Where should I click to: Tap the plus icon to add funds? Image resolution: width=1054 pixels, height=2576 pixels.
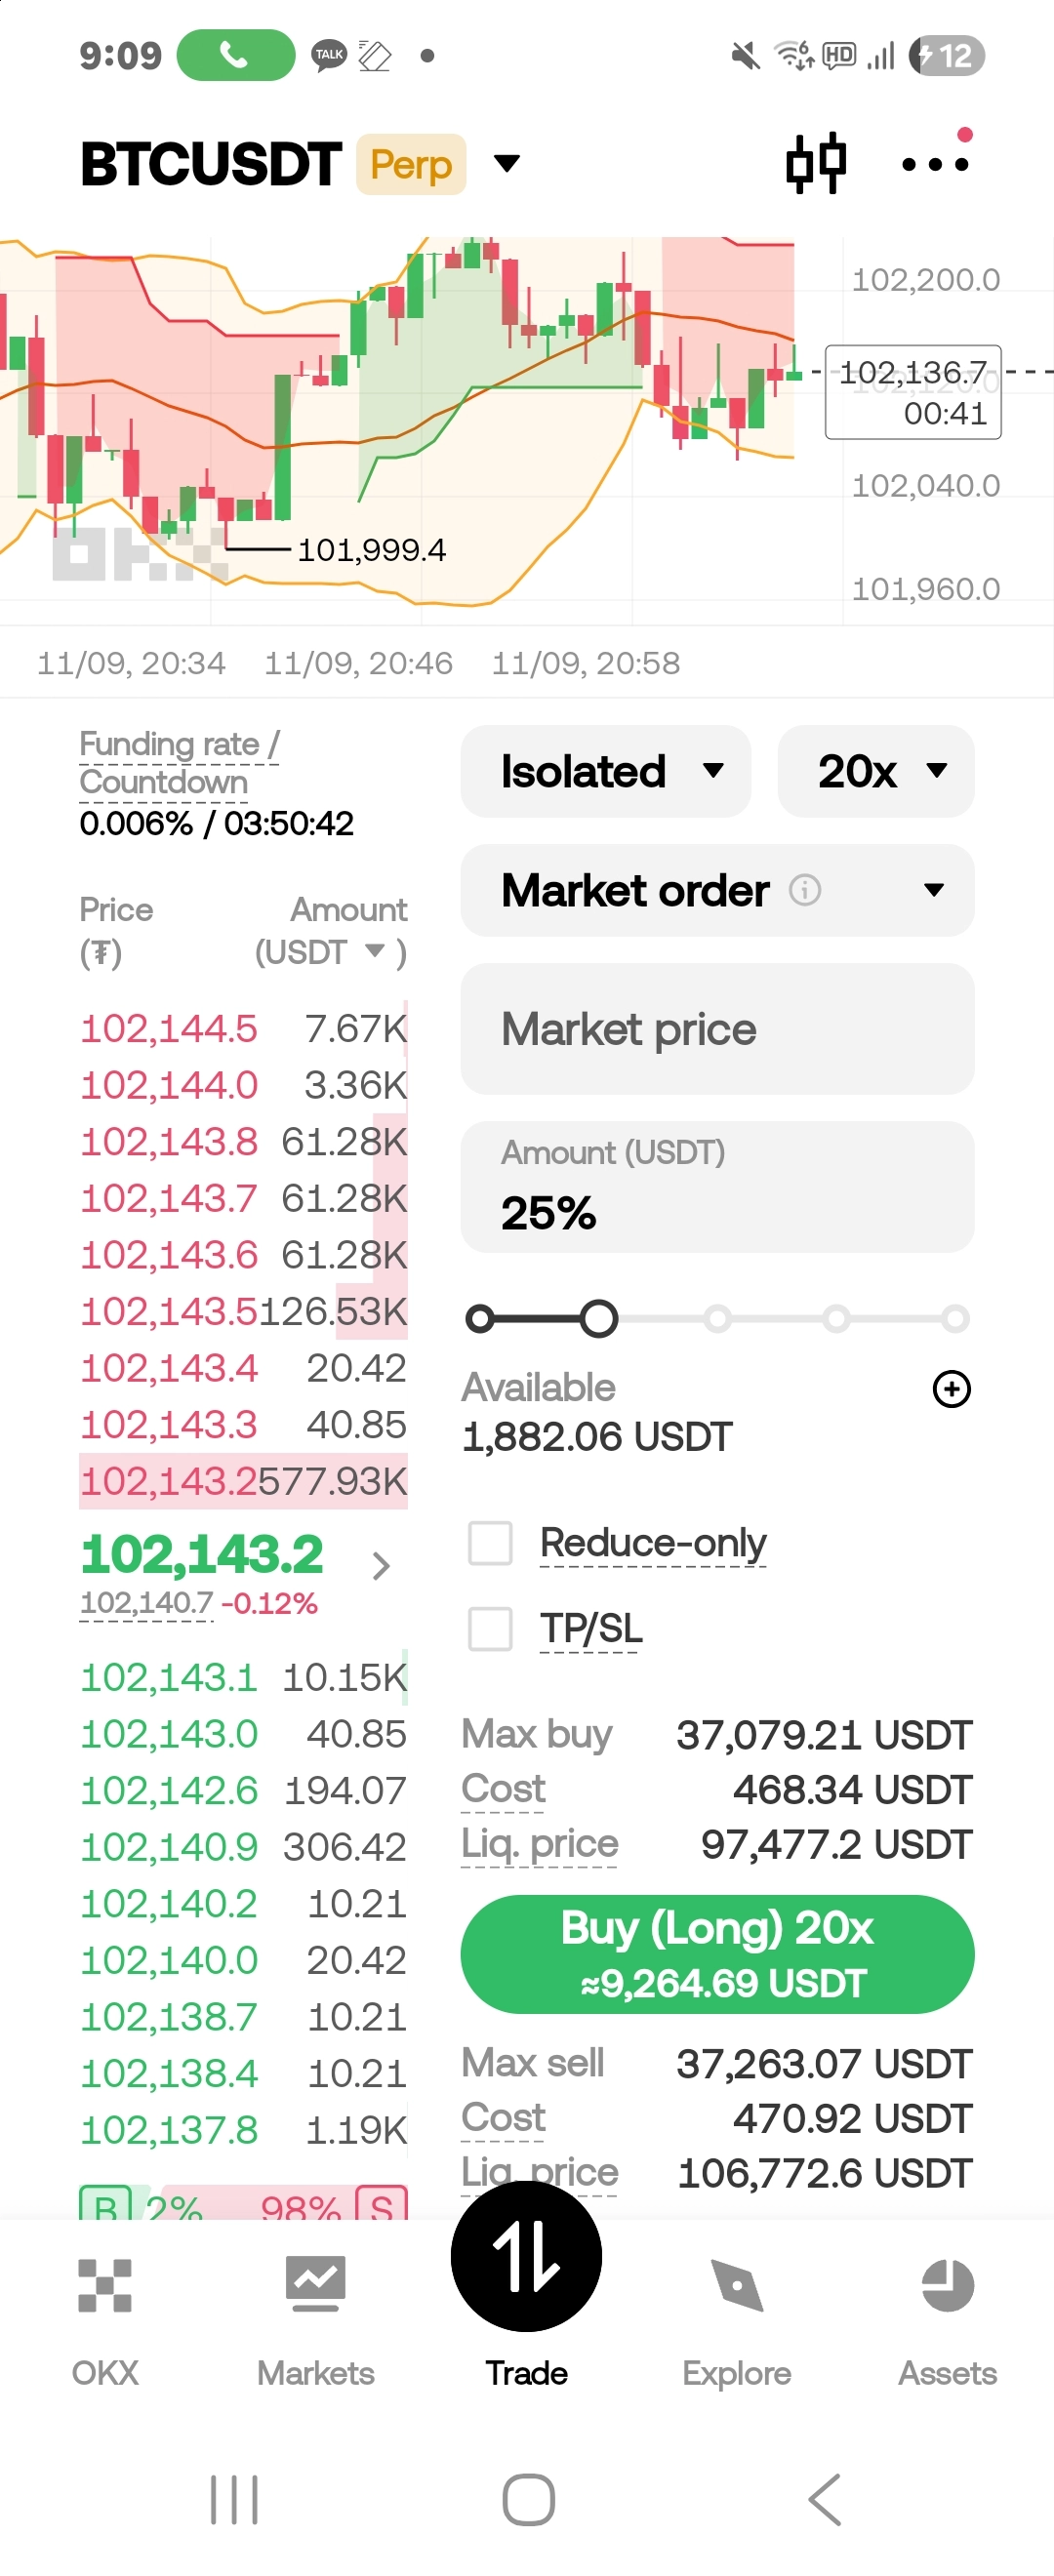point(951,1388)
